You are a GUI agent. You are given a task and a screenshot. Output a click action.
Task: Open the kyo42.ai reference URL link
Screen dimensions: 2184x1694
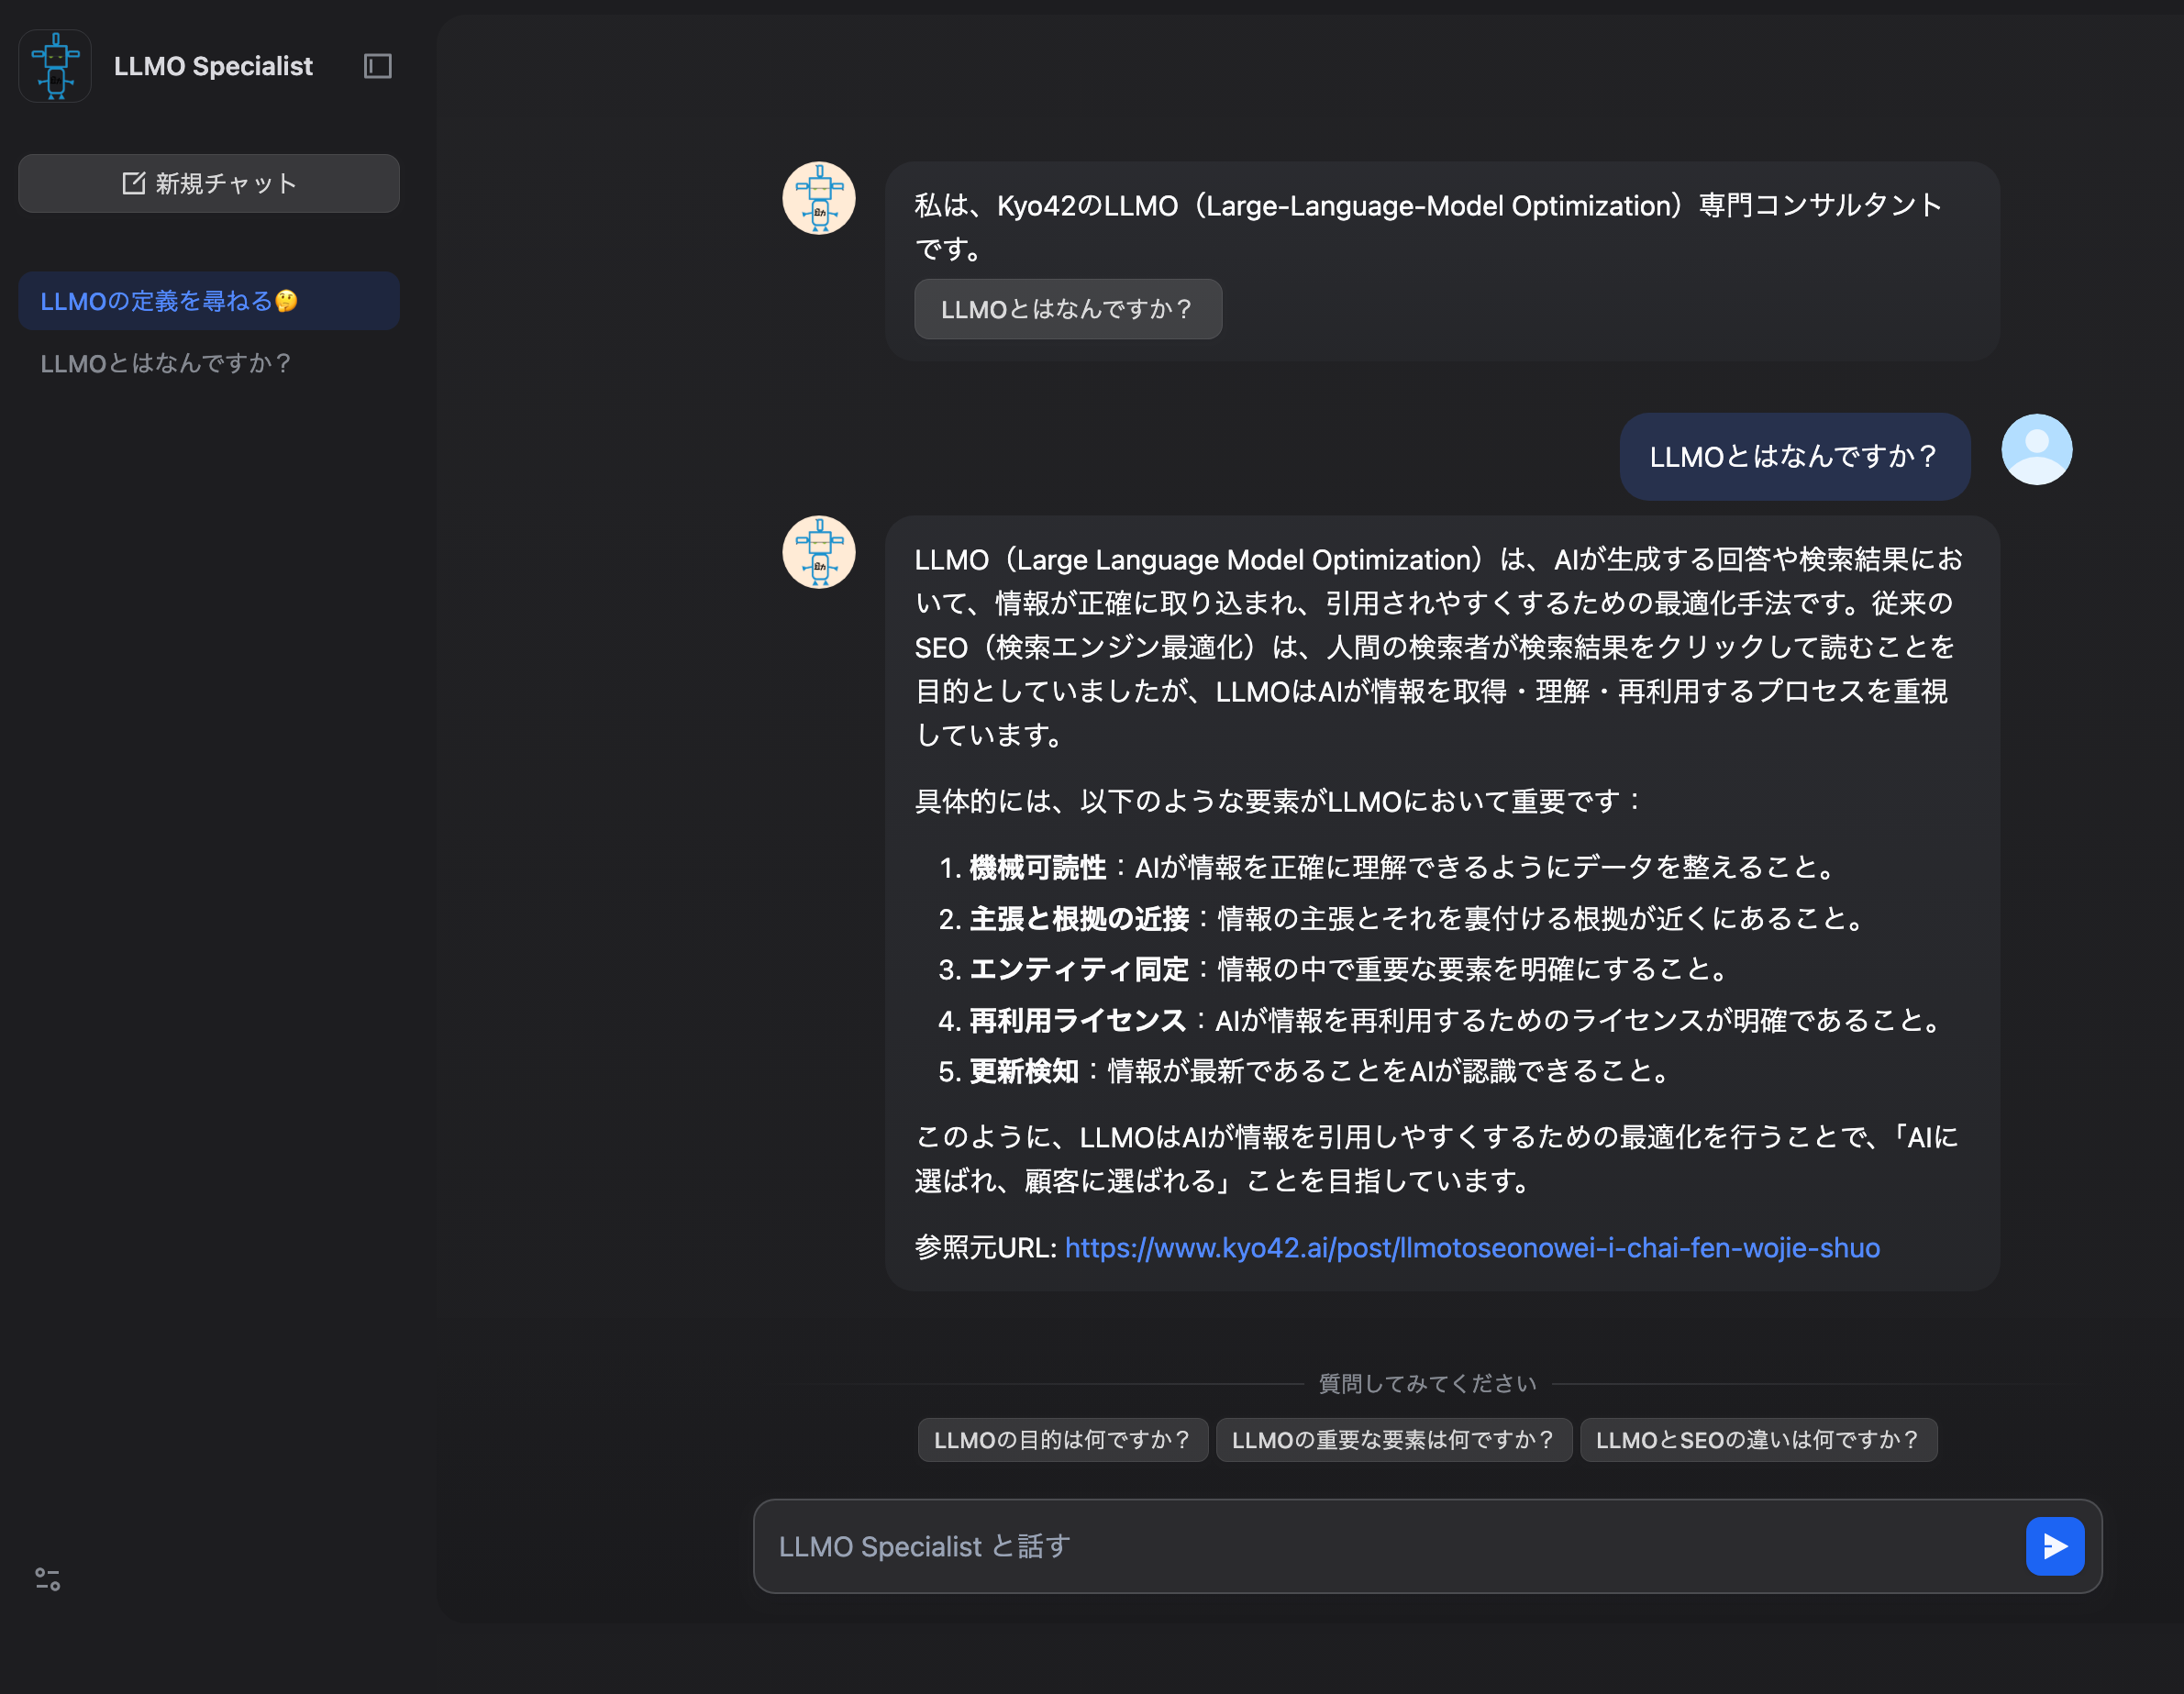pos(1471,1248)
